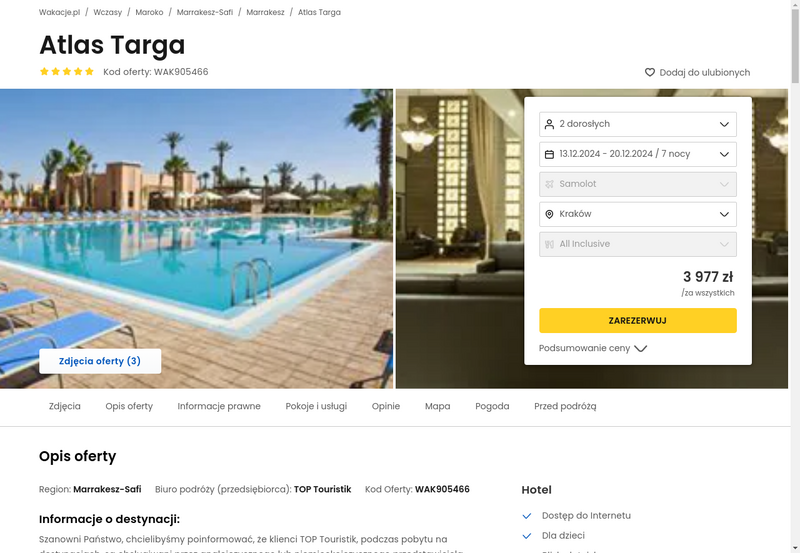Open Zdjęcia oferty (3) photo gallery

(100, 361)
